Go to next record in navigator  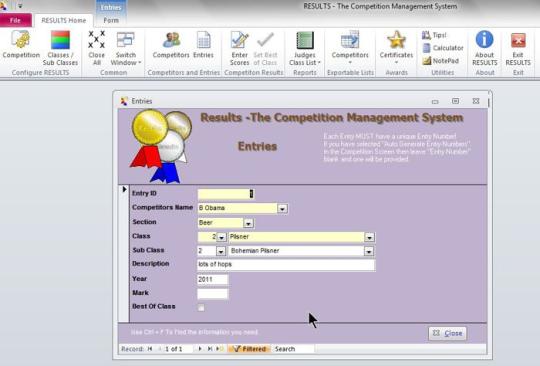click(x=200, y=349)
